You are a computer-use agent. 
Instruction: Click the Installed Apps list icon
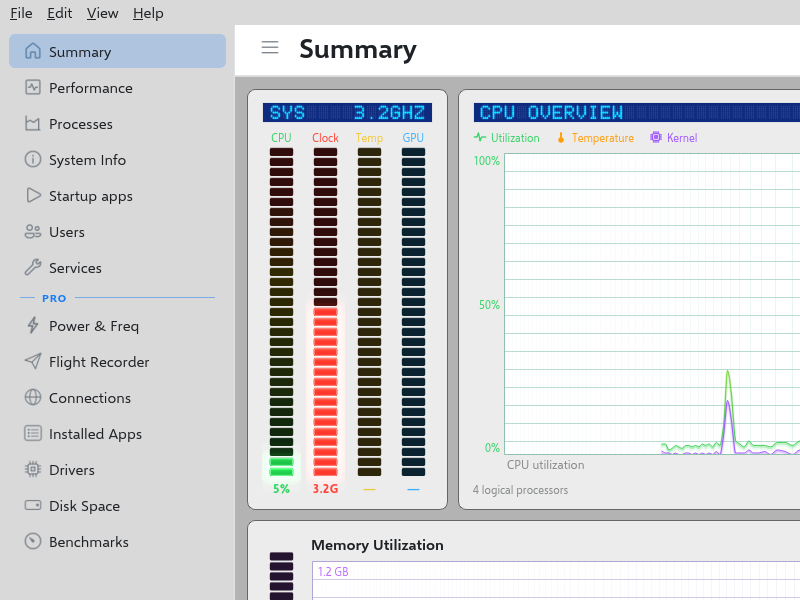[x=33, y=434]
